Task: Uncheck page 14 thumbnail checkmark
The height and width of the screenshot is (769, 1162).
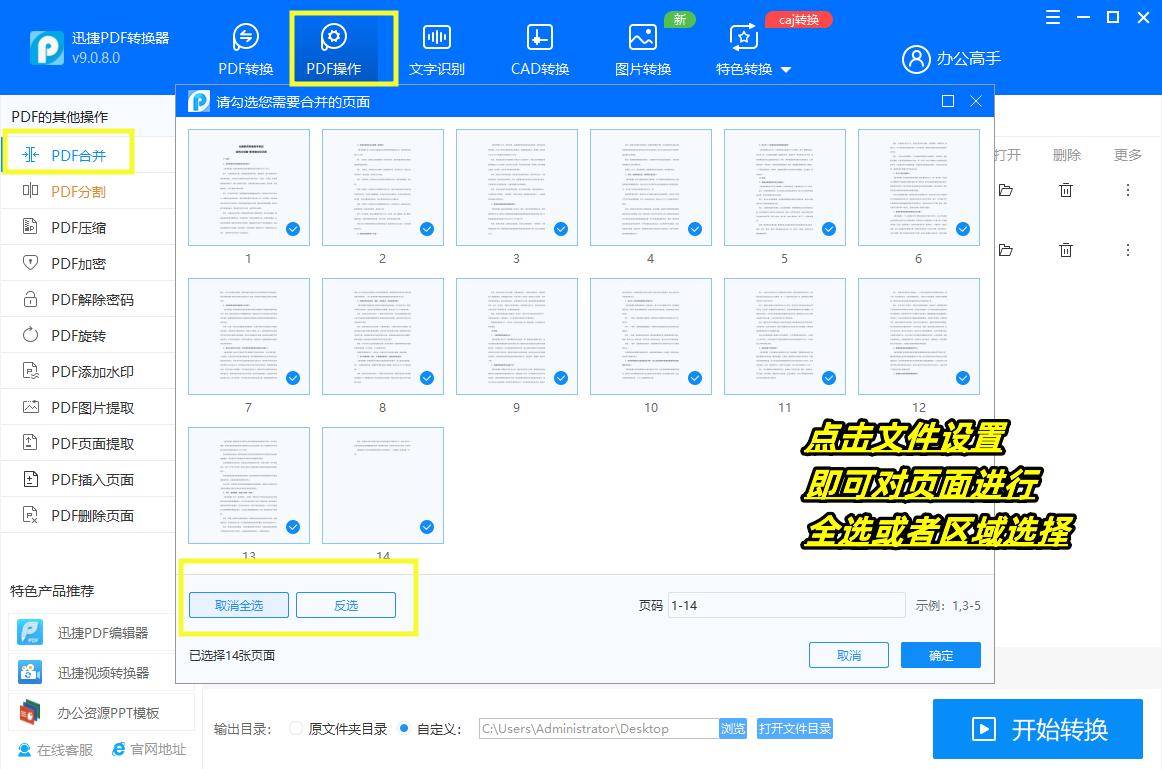Action: pyautogui.click(x=427, y=527)
